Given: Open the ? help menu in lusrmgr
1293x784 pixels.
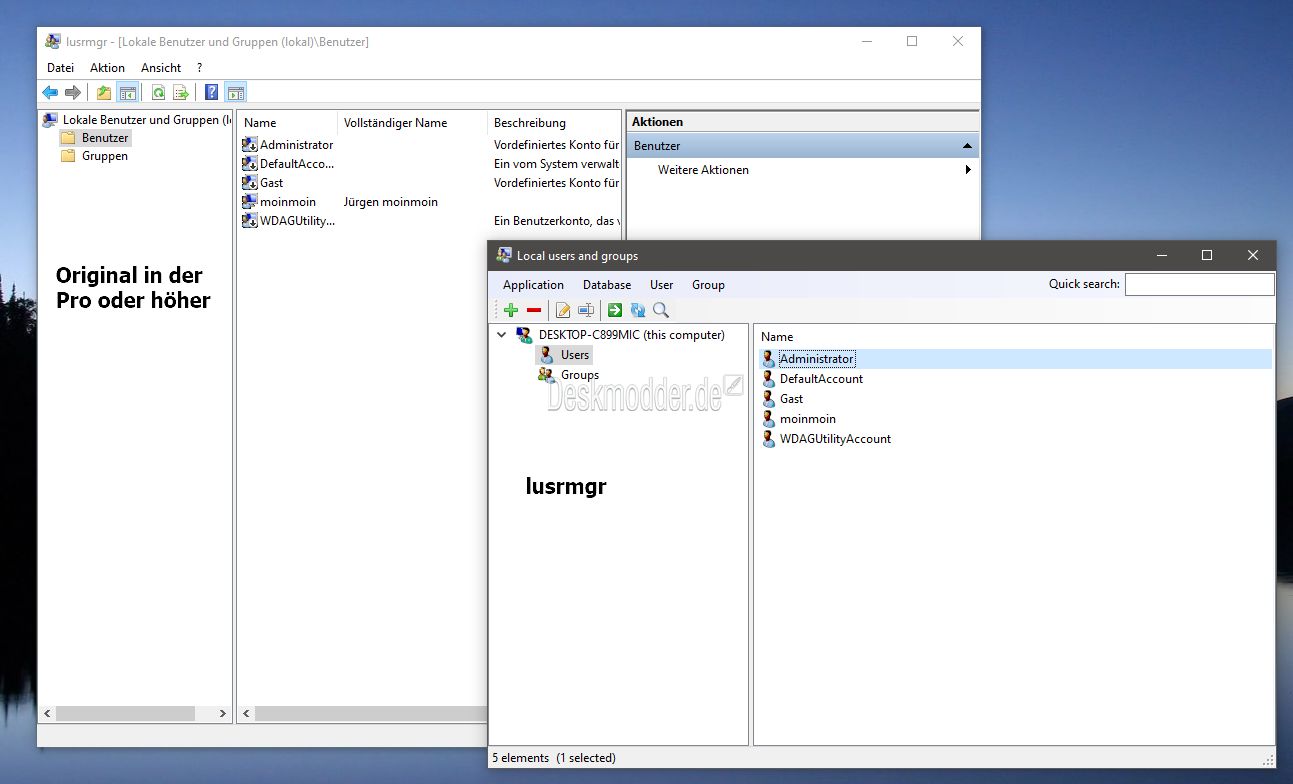Looking at the screenshot, I should 199,68.
